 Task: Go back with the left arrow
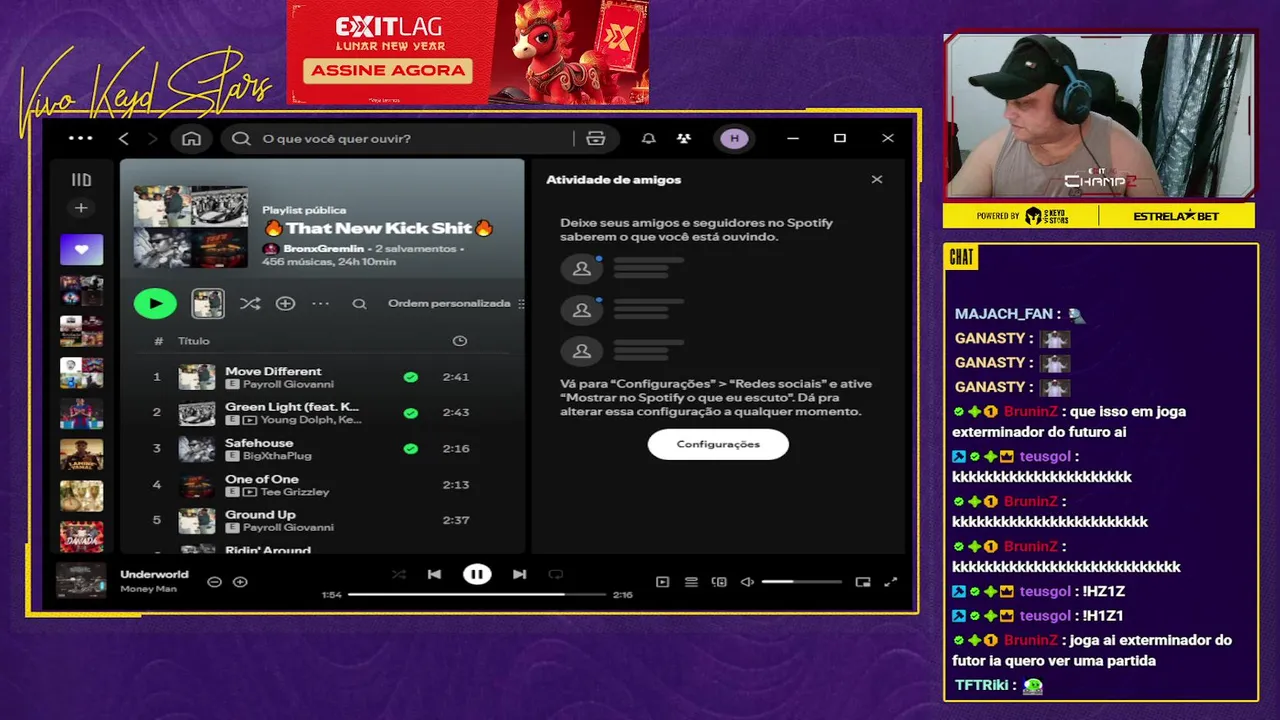click(x=124, y=138)
